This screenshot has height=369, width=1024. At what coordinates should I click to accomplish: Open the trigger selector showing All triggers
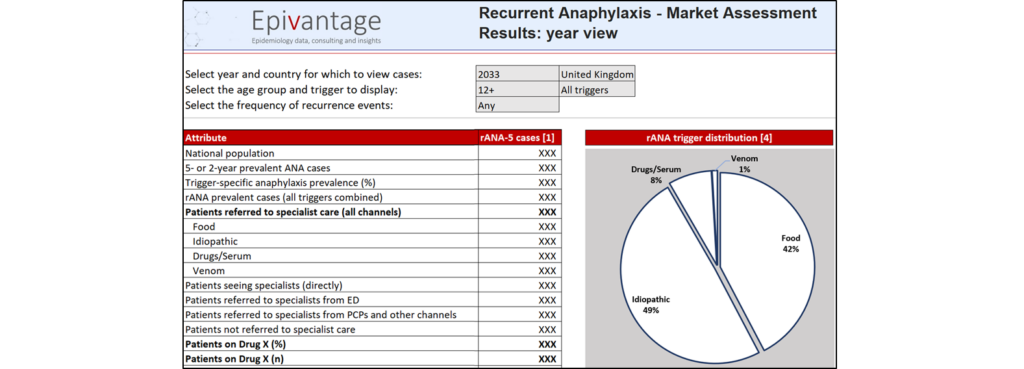[597, 89]
